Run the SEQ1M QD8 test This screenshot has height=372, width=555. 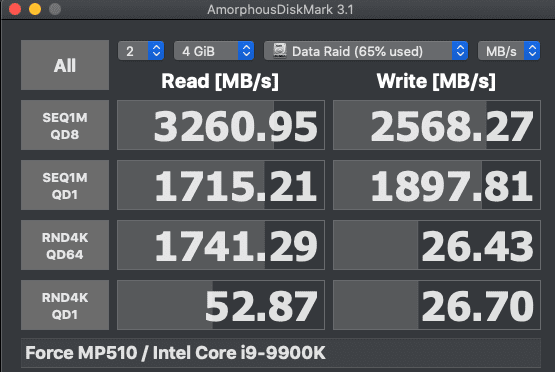65,125
